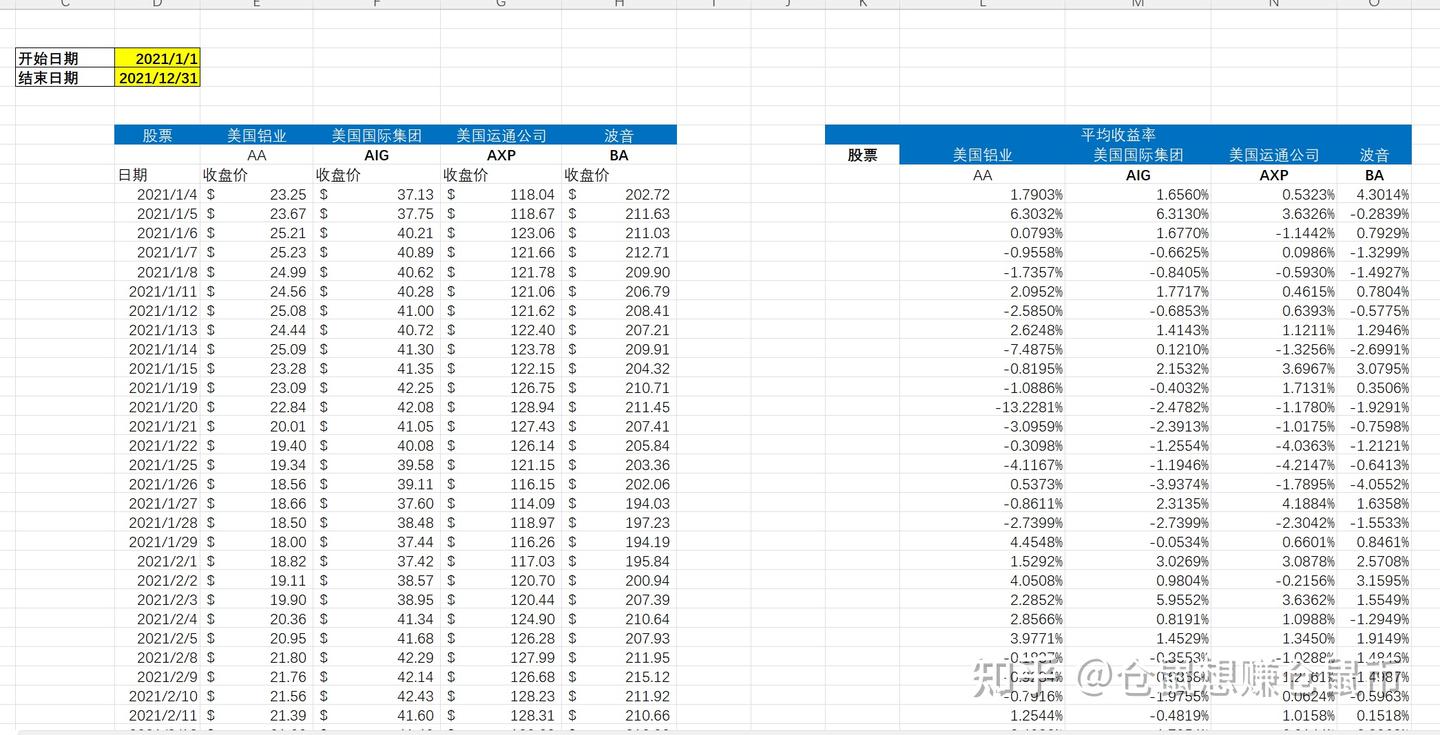Click the AXP return value 4.1884%
Image resolution: width=1440 pixels, height=735 pixels.
coord(1274,503)
